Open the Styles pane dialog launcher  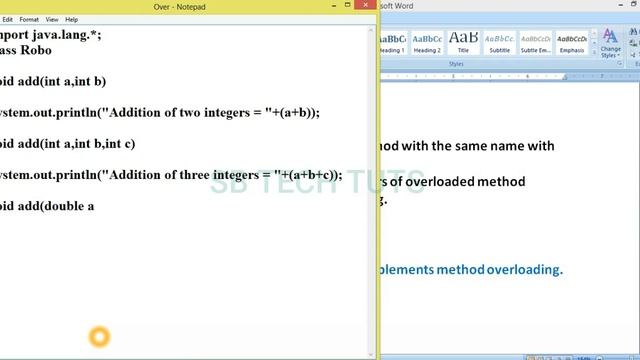coord(619,64)
